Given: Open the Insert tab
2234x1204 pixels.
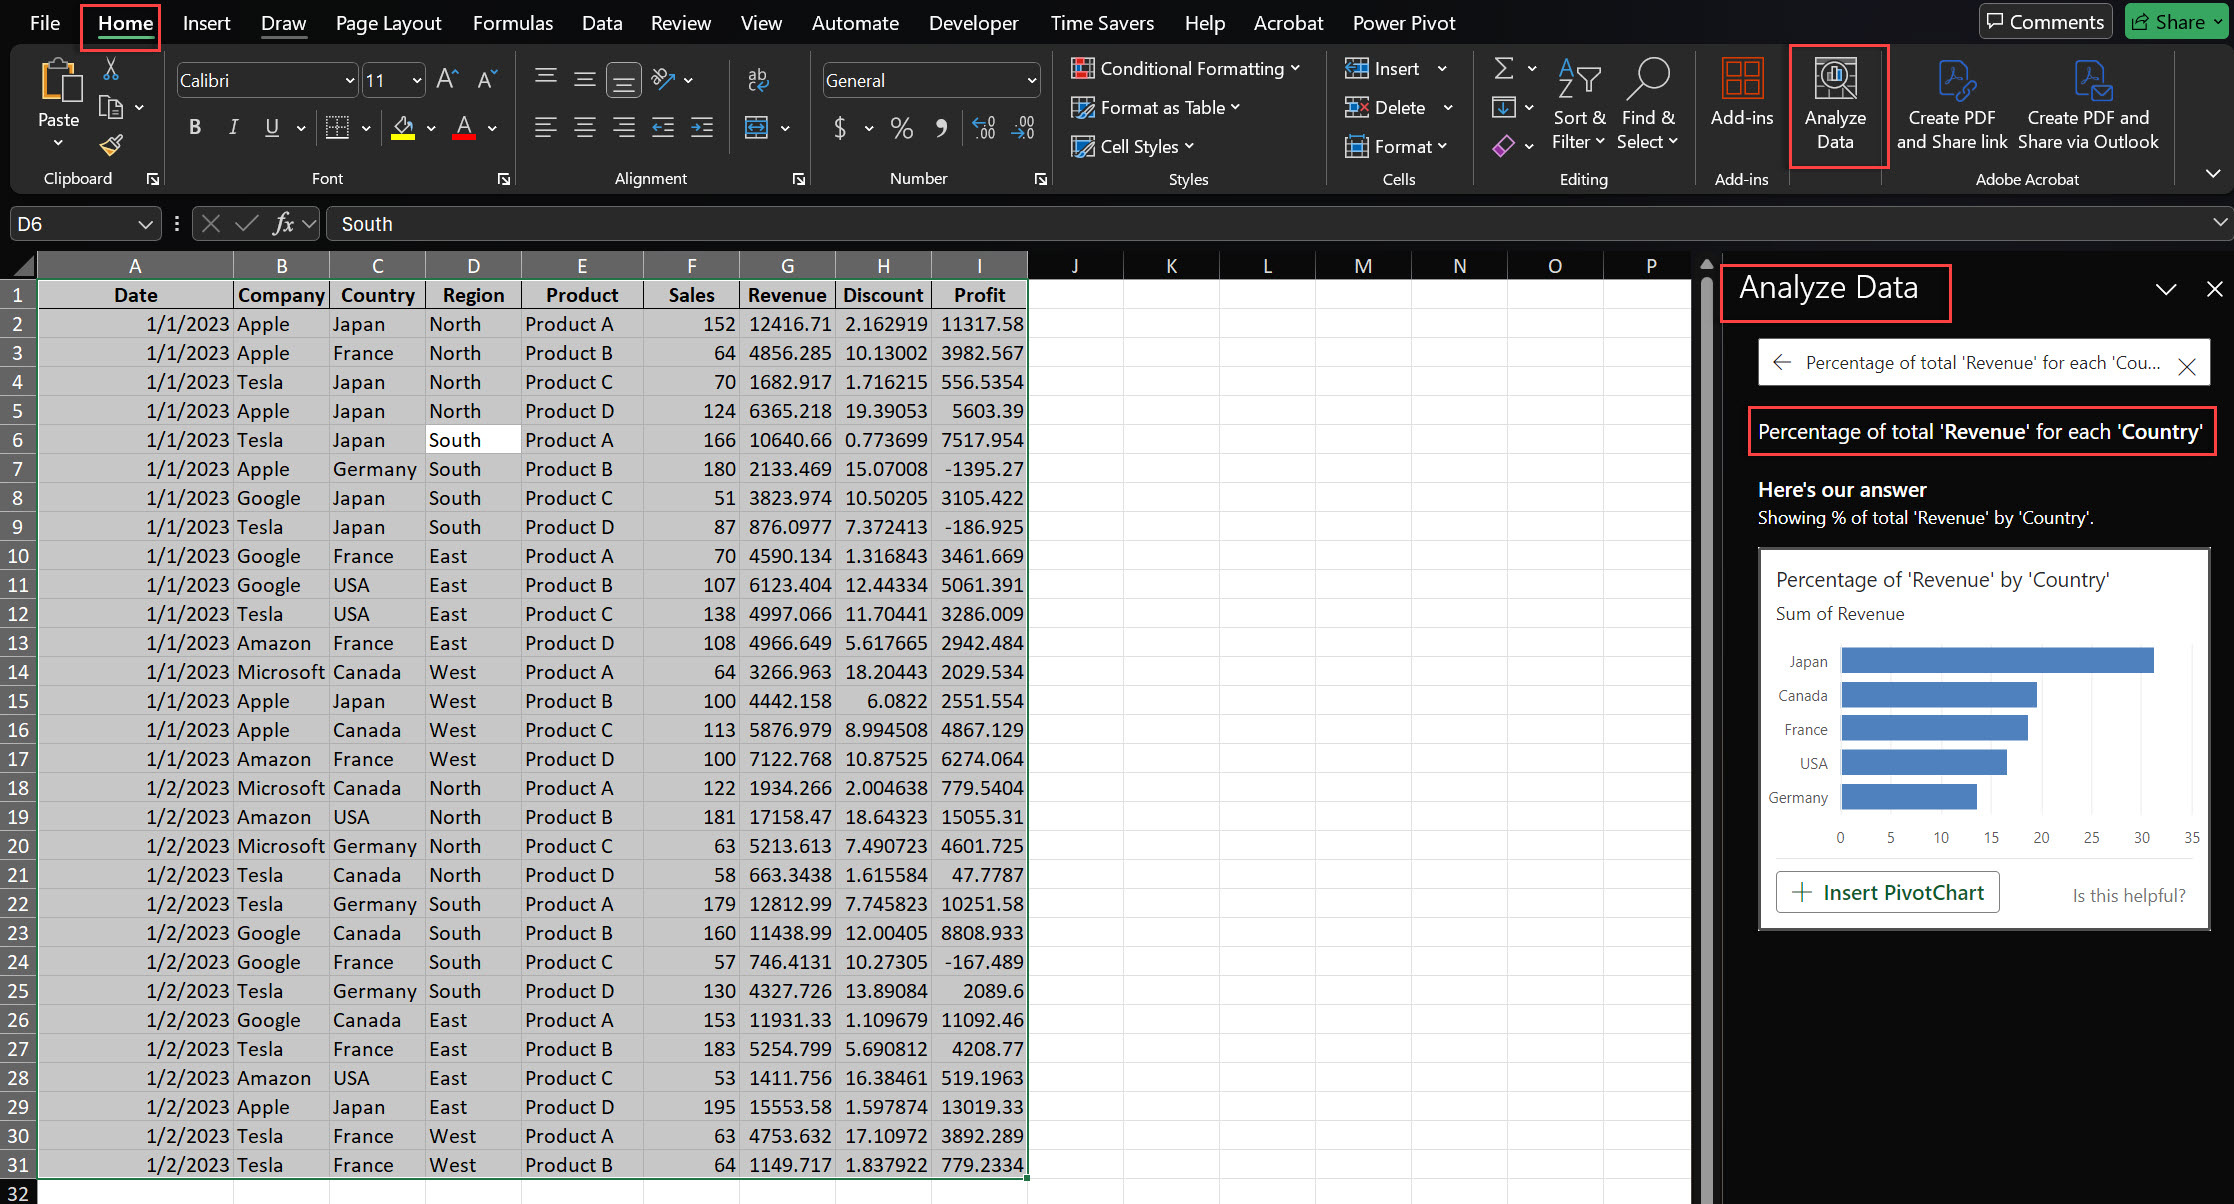Looking at the screenshot, I should click(x=206, y=22).
